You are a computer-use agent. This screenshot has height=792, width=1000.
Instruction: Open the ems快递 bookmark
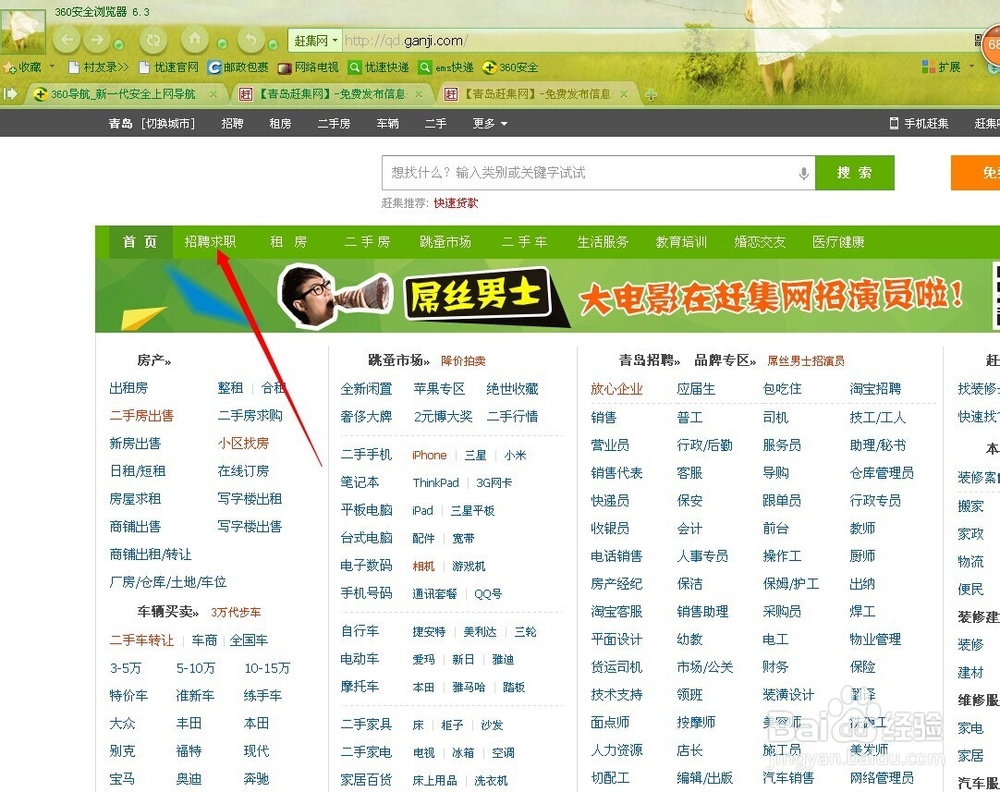point(446,67)
